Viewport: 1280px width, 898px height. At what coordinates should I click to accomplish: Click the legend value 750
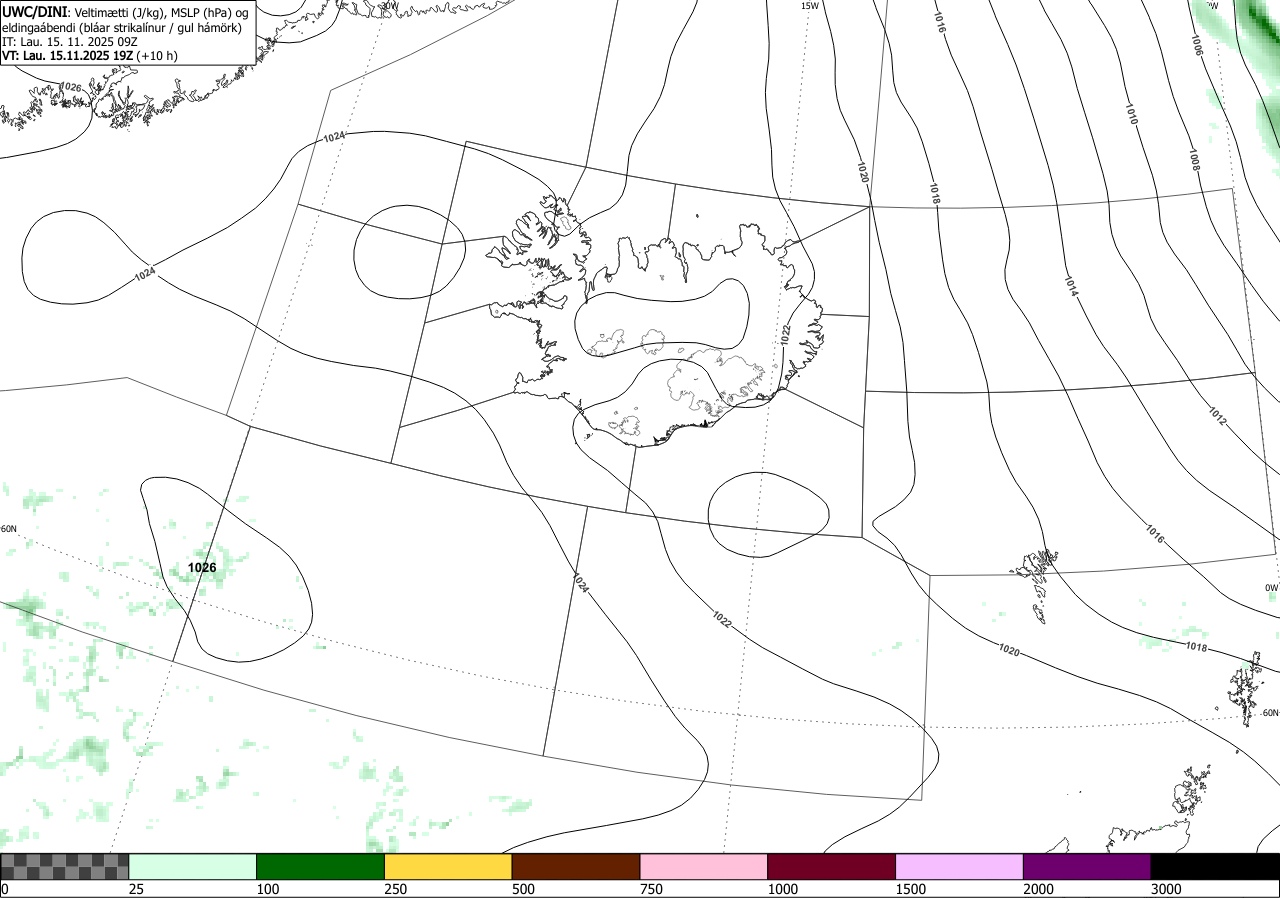point(651,889)
